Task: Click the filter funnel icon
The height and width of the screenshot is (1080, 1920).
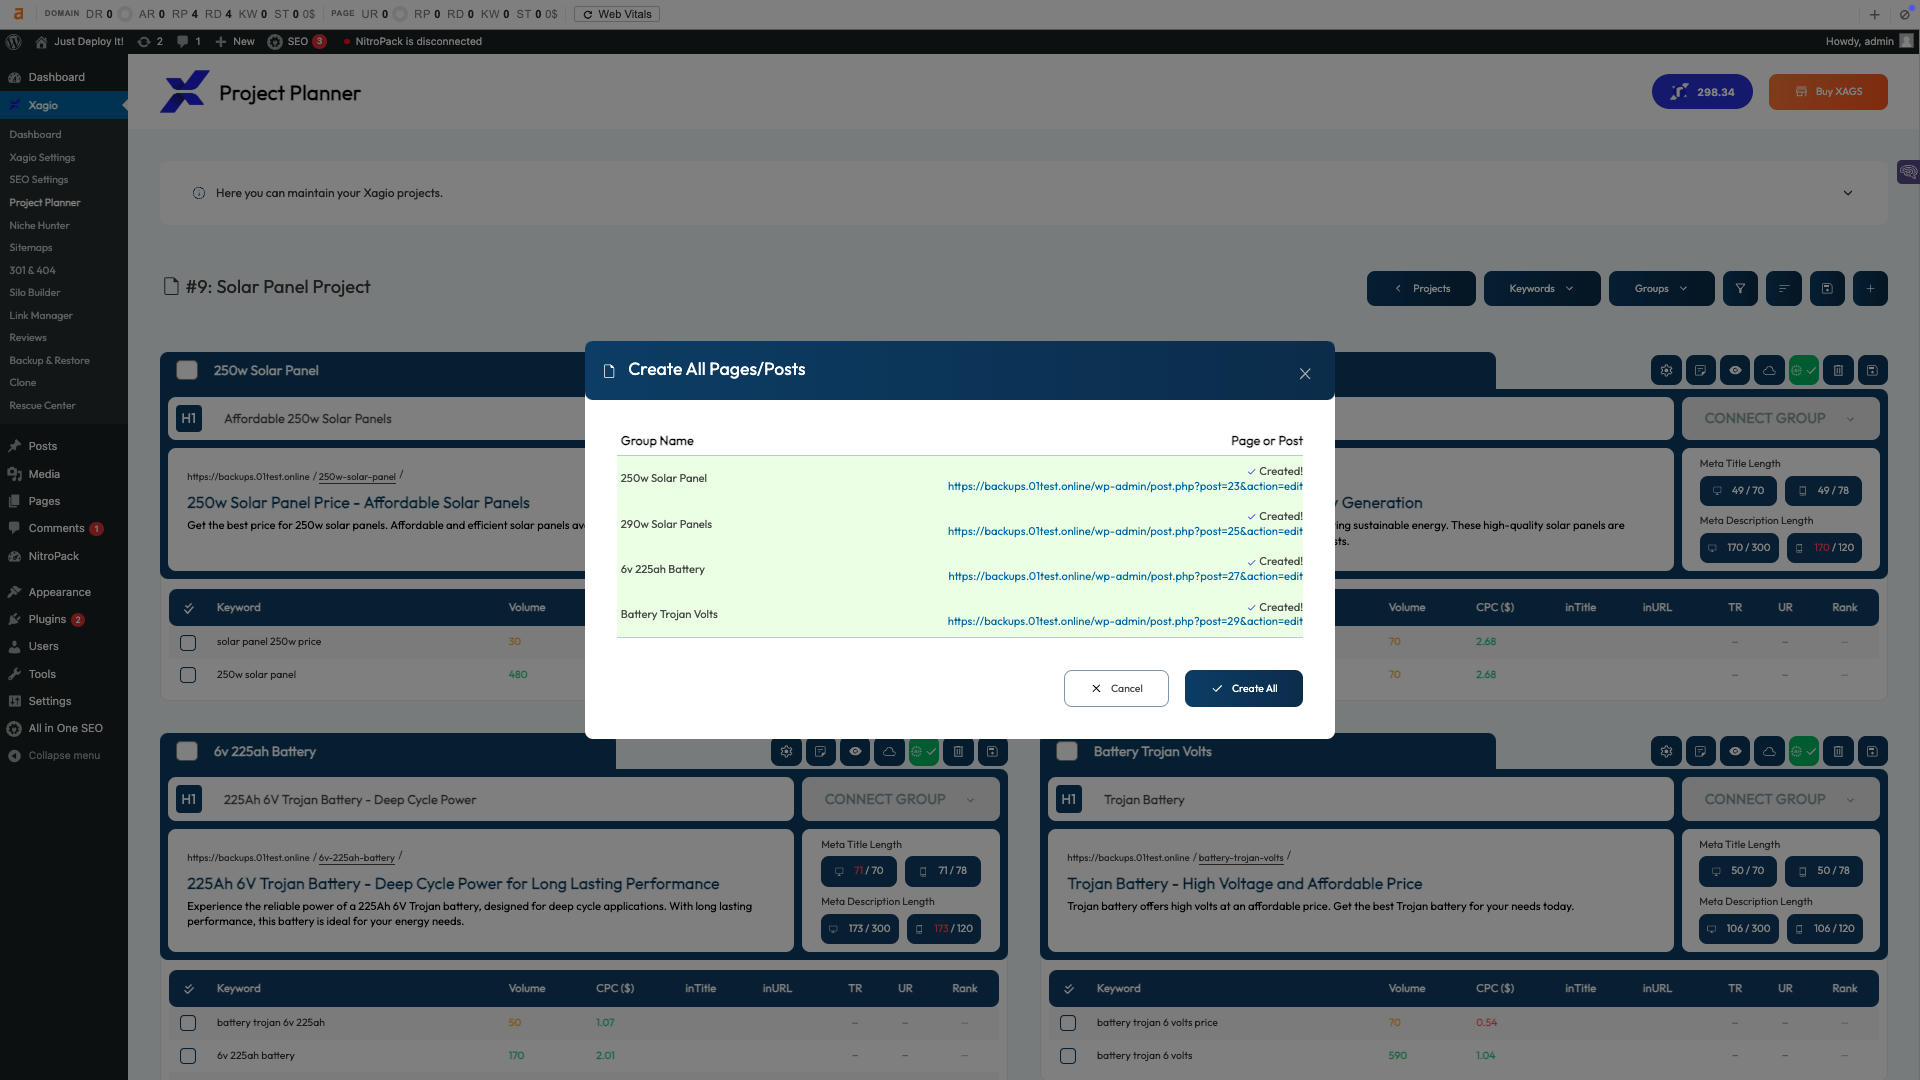Action: tap(1740, 288)
